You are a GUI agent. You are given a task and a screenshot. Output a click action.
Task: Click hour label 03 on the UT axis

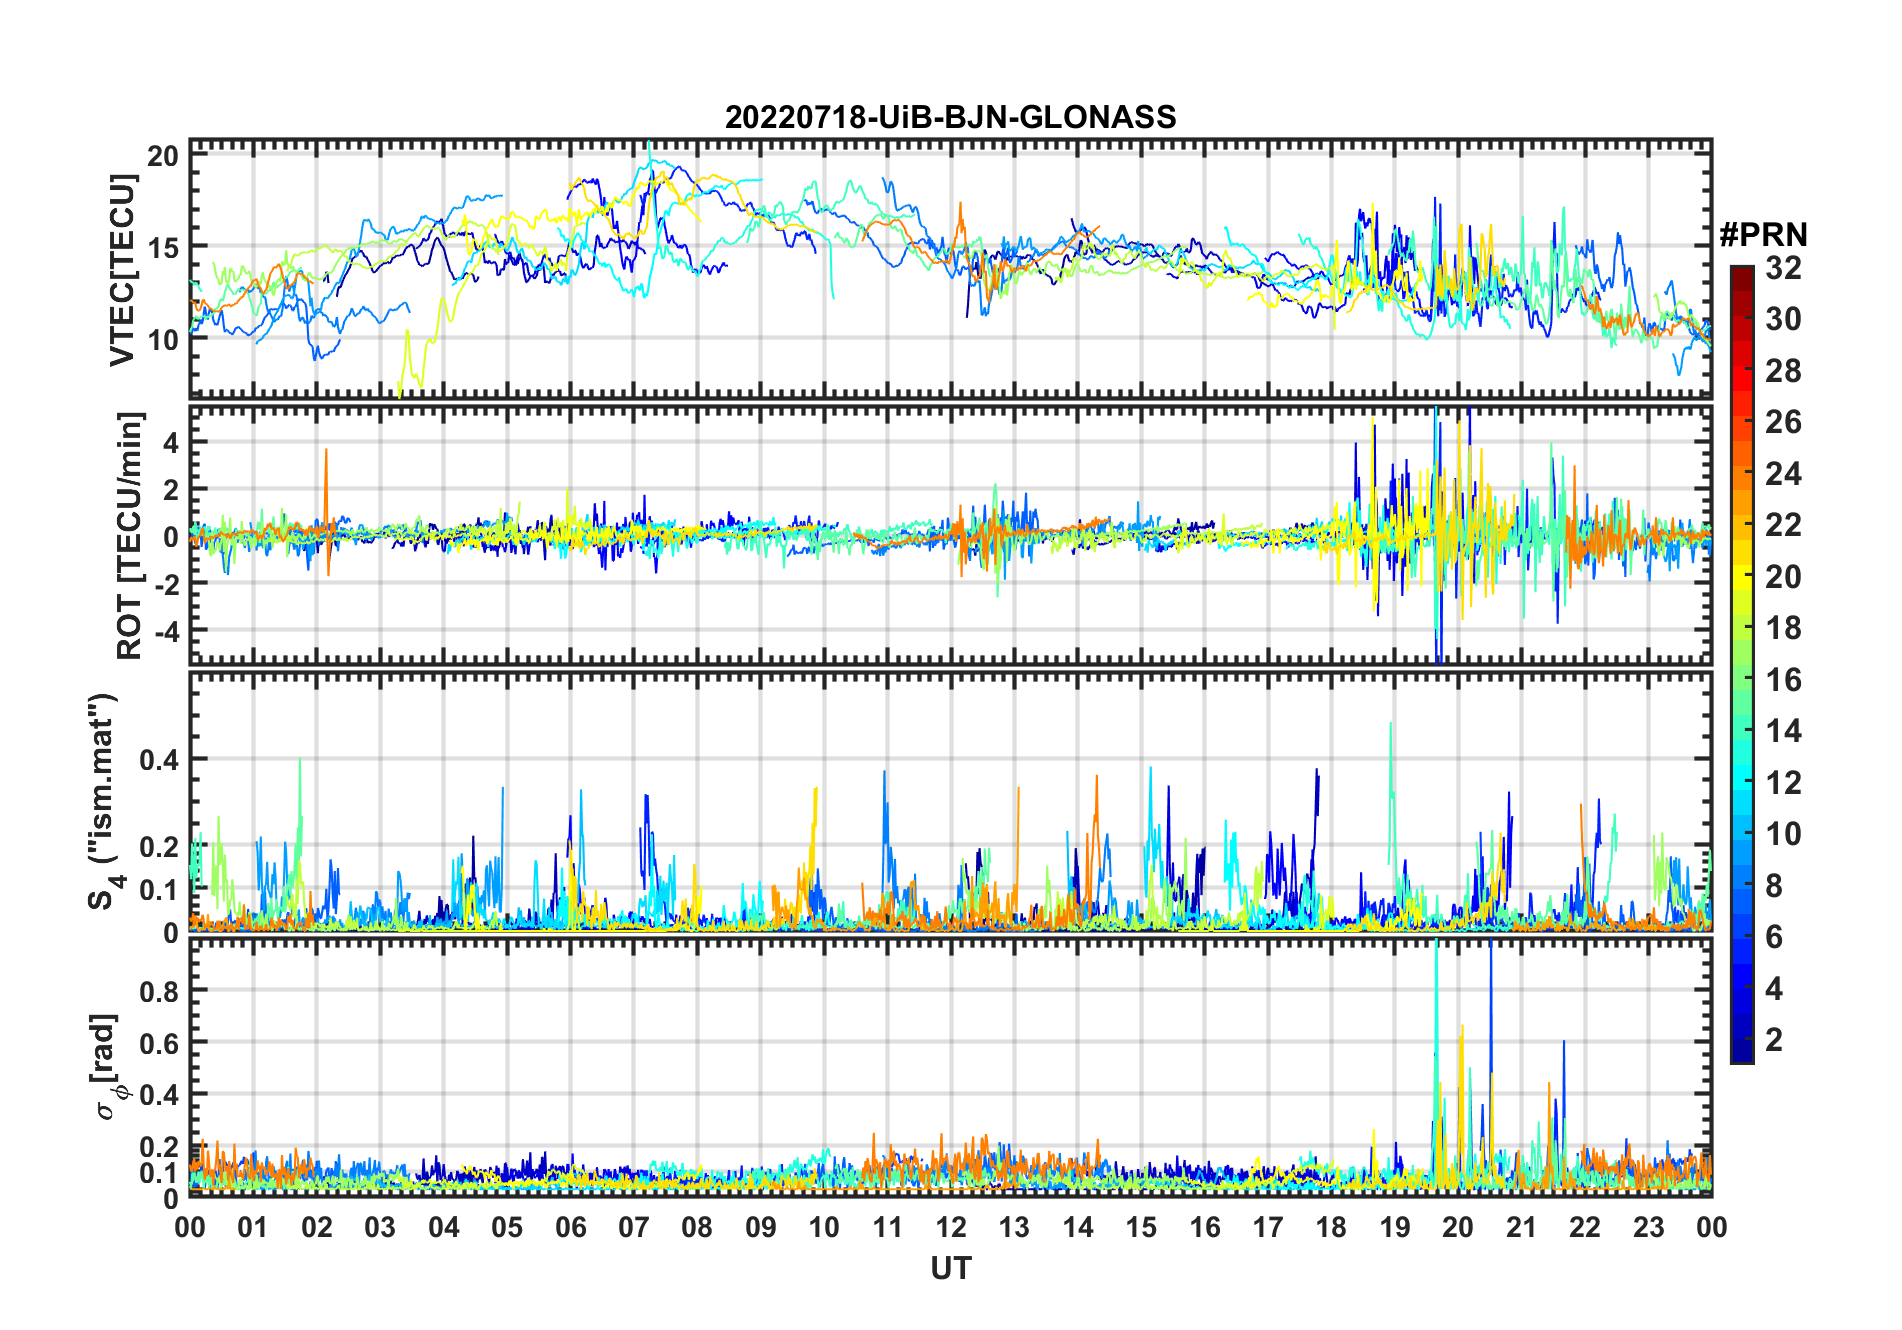[380, 1227]
